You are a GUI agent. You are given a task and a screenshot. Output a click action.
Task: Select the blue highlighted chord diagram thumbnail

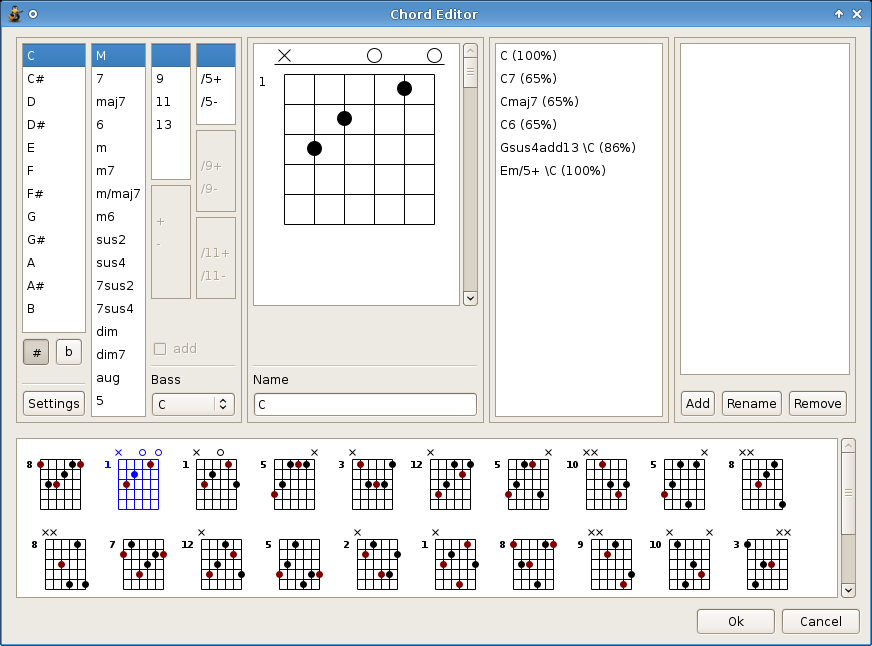(x=138, y=479)
